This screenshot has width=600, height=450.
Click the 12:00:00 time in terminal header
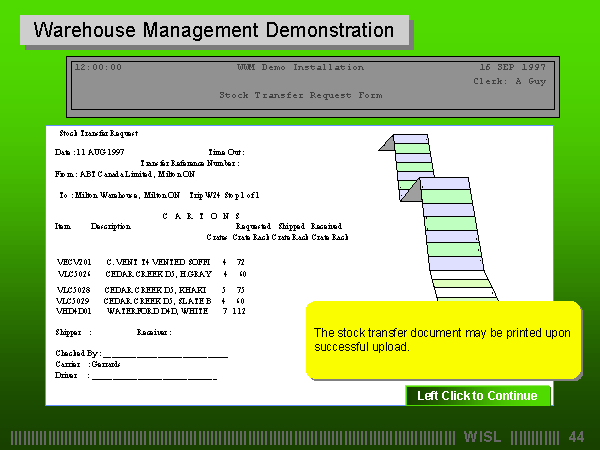coord(98,67)
